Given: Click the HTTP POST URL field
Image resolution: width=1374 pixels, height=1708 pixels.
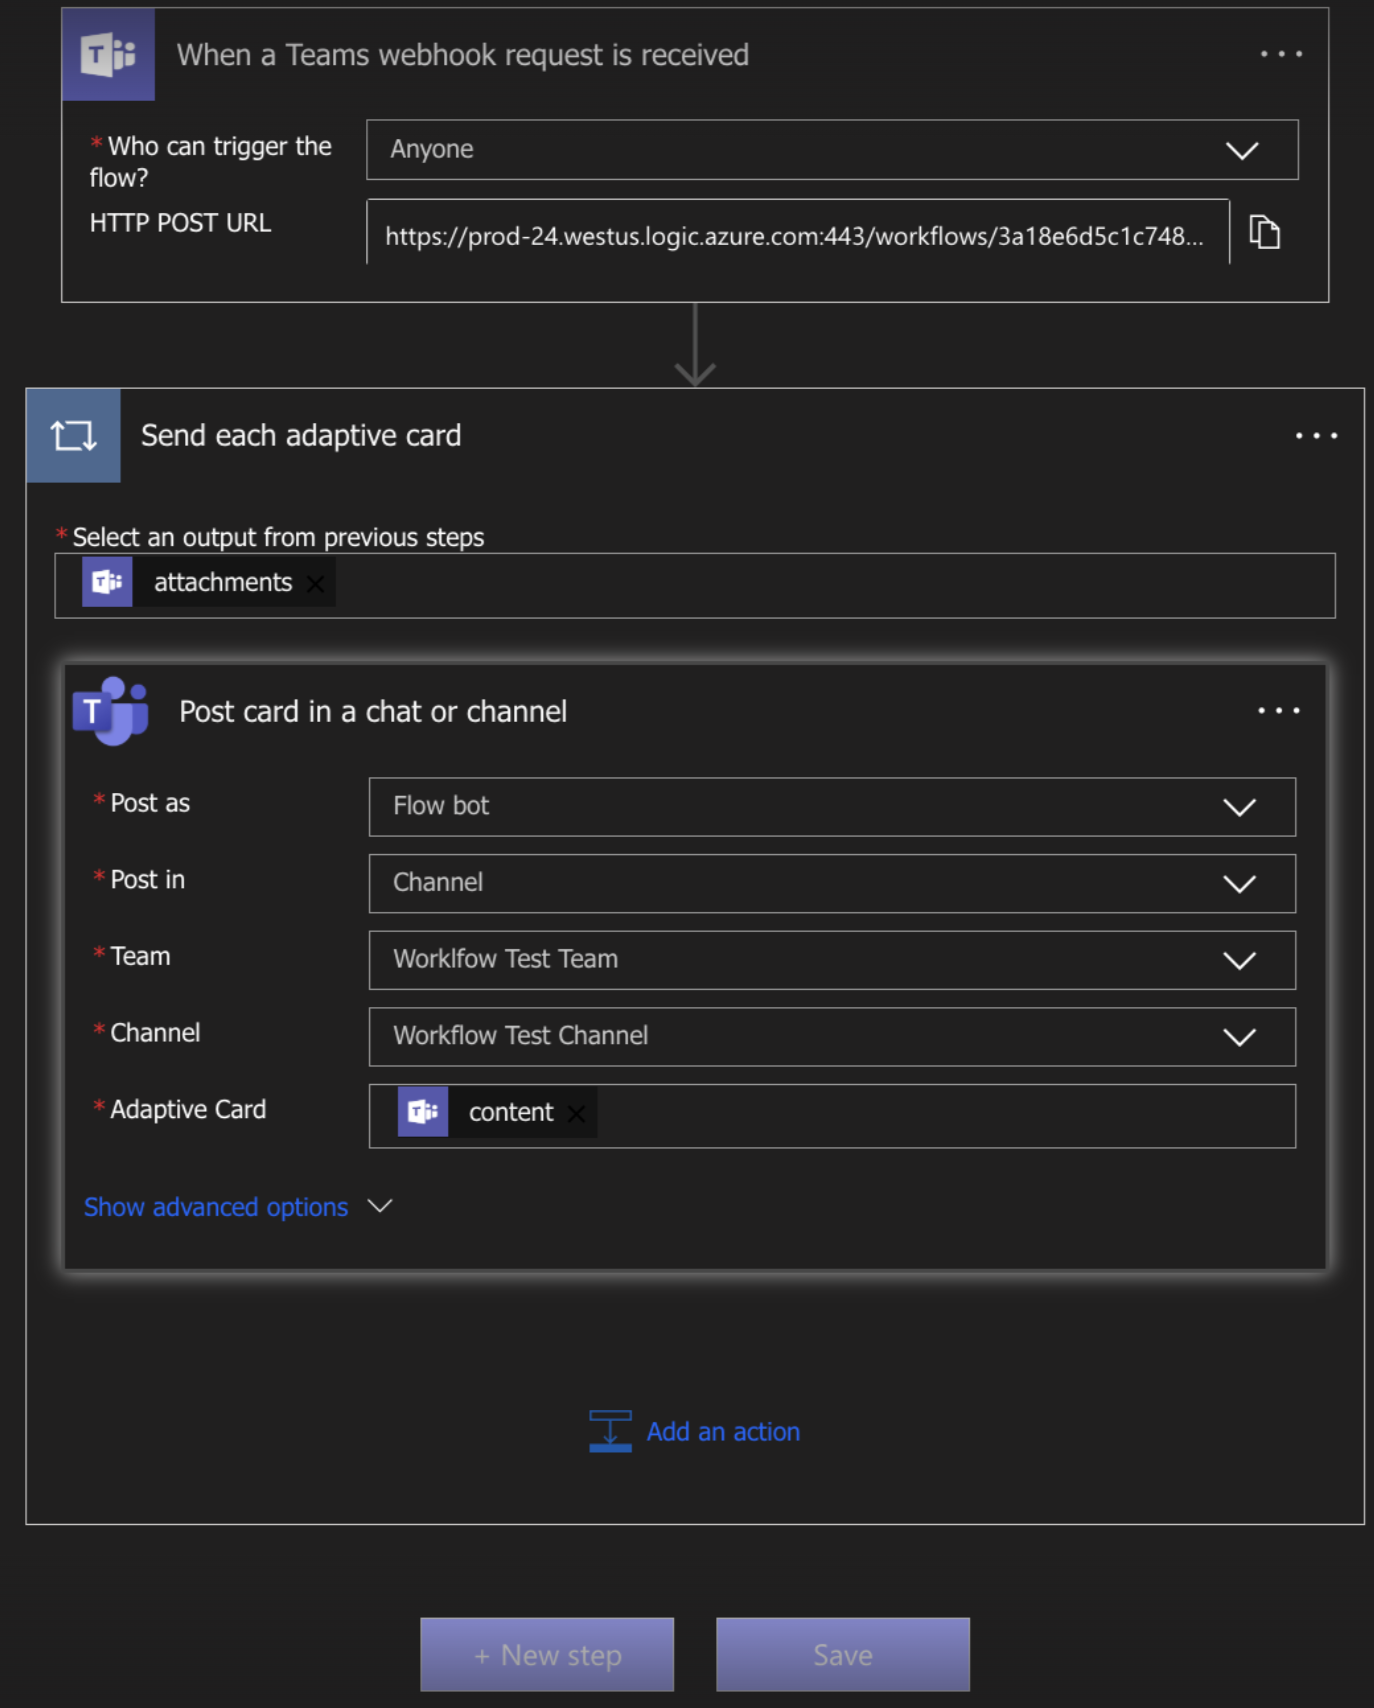Looking at the screenshot, I should coord(798,232).
